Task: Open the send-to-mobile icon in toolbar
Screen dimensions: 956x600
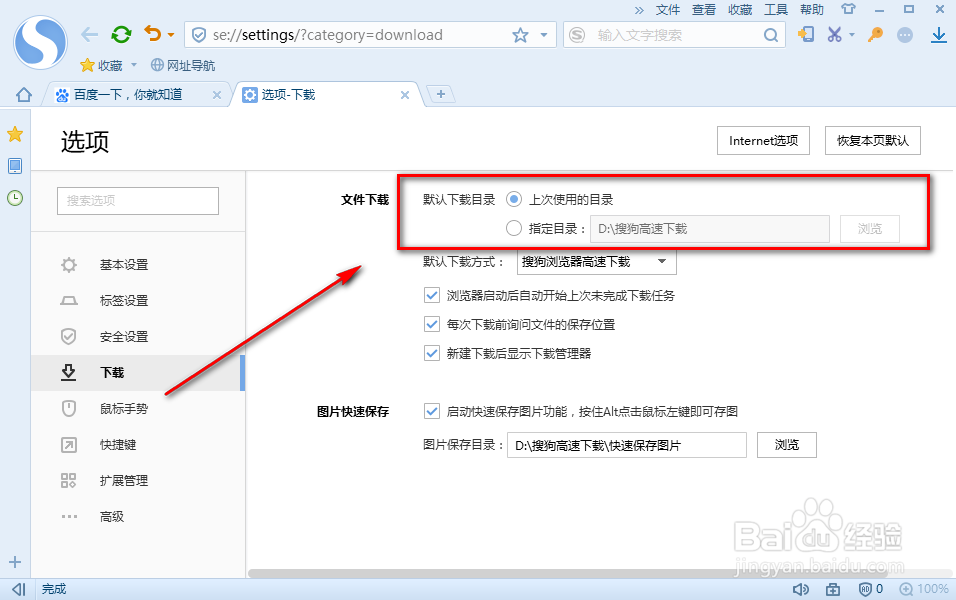Action: coord(805,34)
